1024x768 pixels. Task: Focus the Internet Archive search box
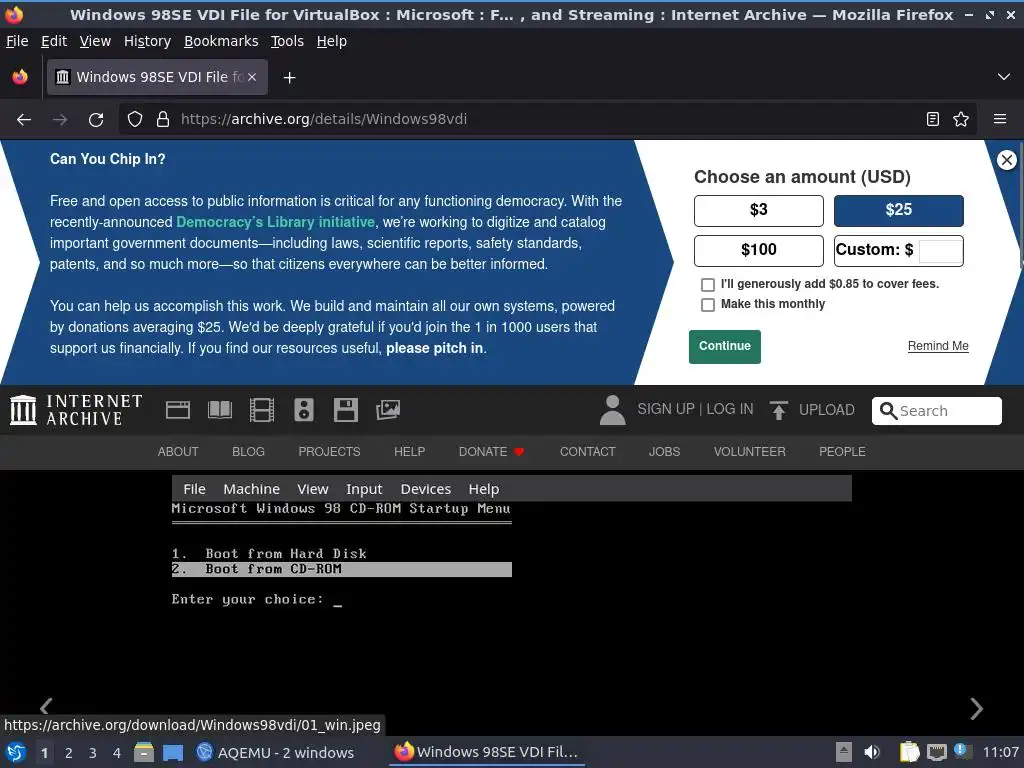pos(936,411)
